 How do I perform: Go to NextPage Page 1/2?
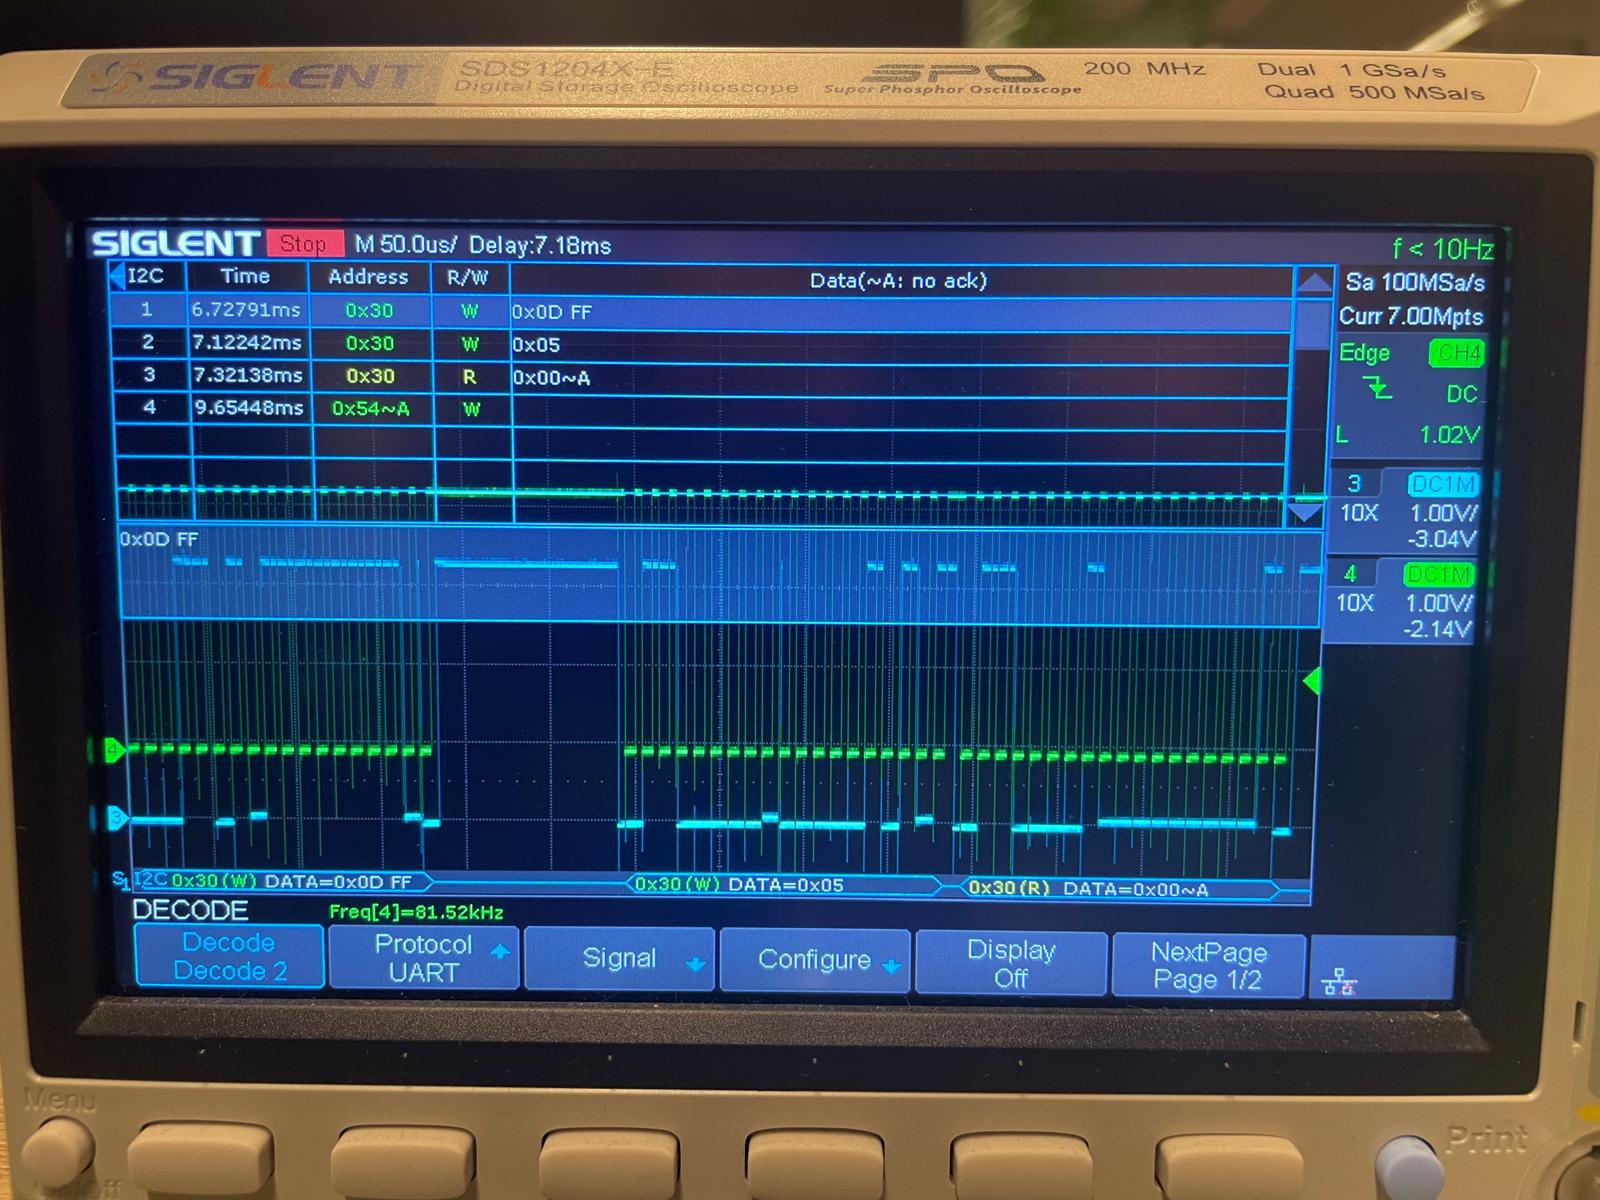(1208, 965)
